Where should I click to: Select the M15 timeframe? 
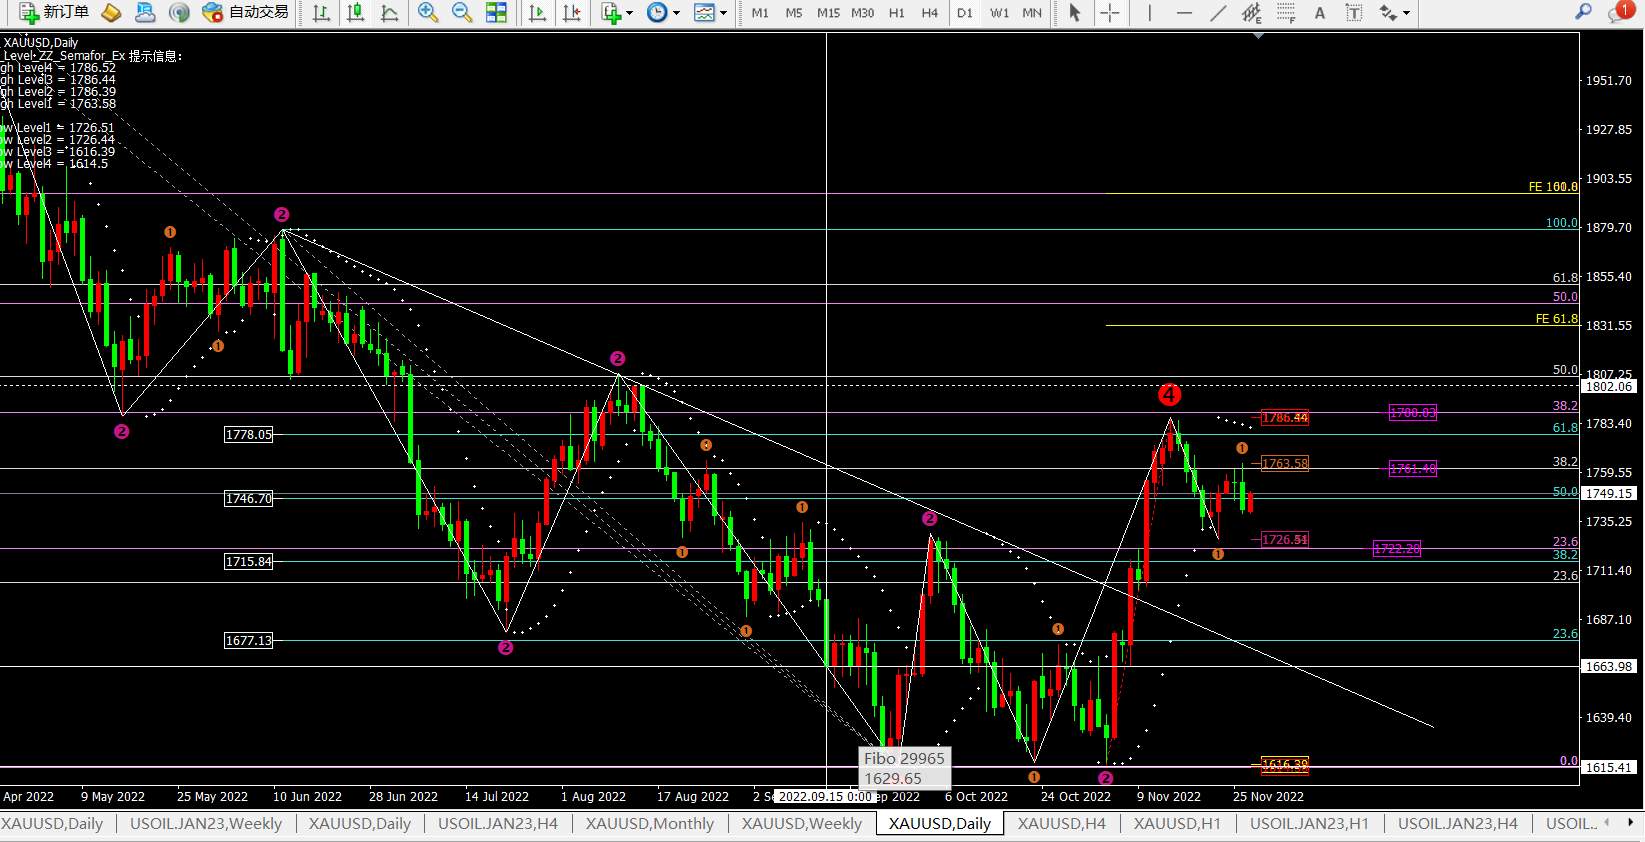click(828, 13)
